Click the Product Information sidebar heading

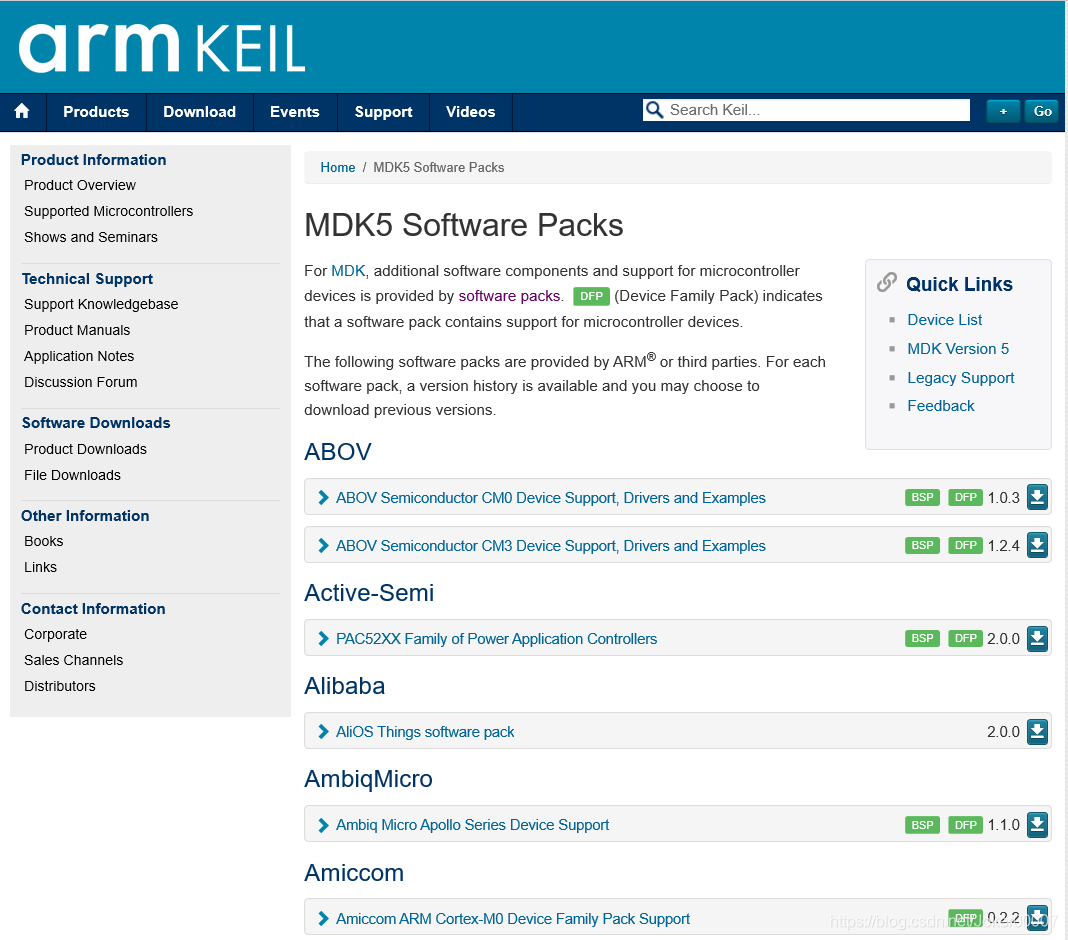pyautogui.click(x=93, y=159)
